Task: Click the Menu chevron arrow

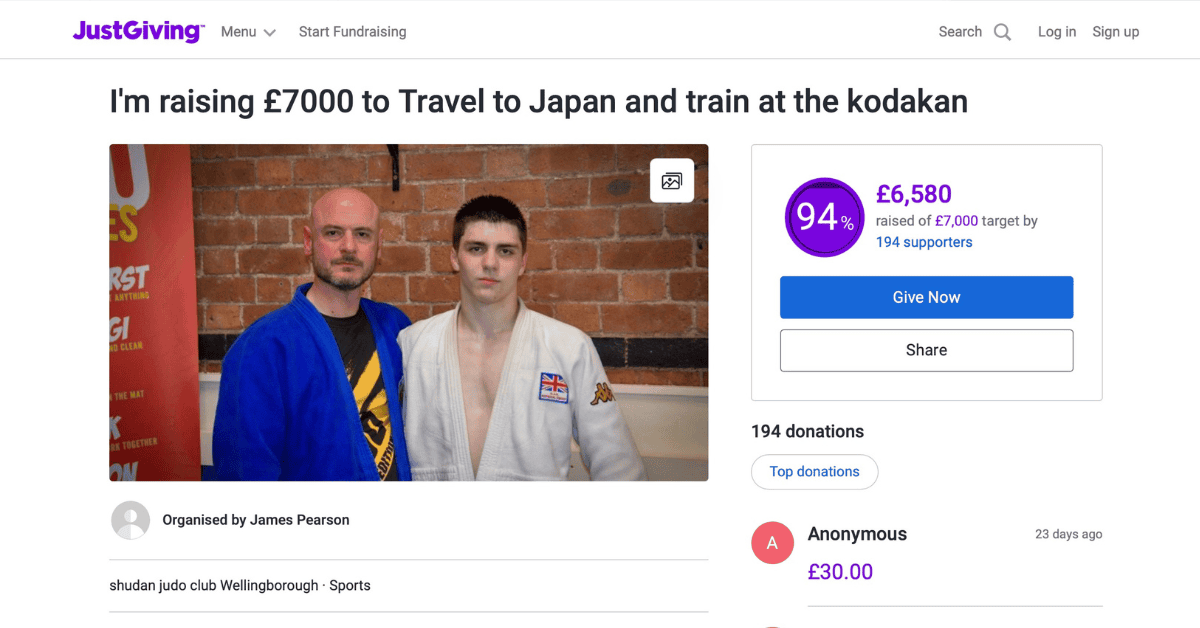Action: coord(269,33)
